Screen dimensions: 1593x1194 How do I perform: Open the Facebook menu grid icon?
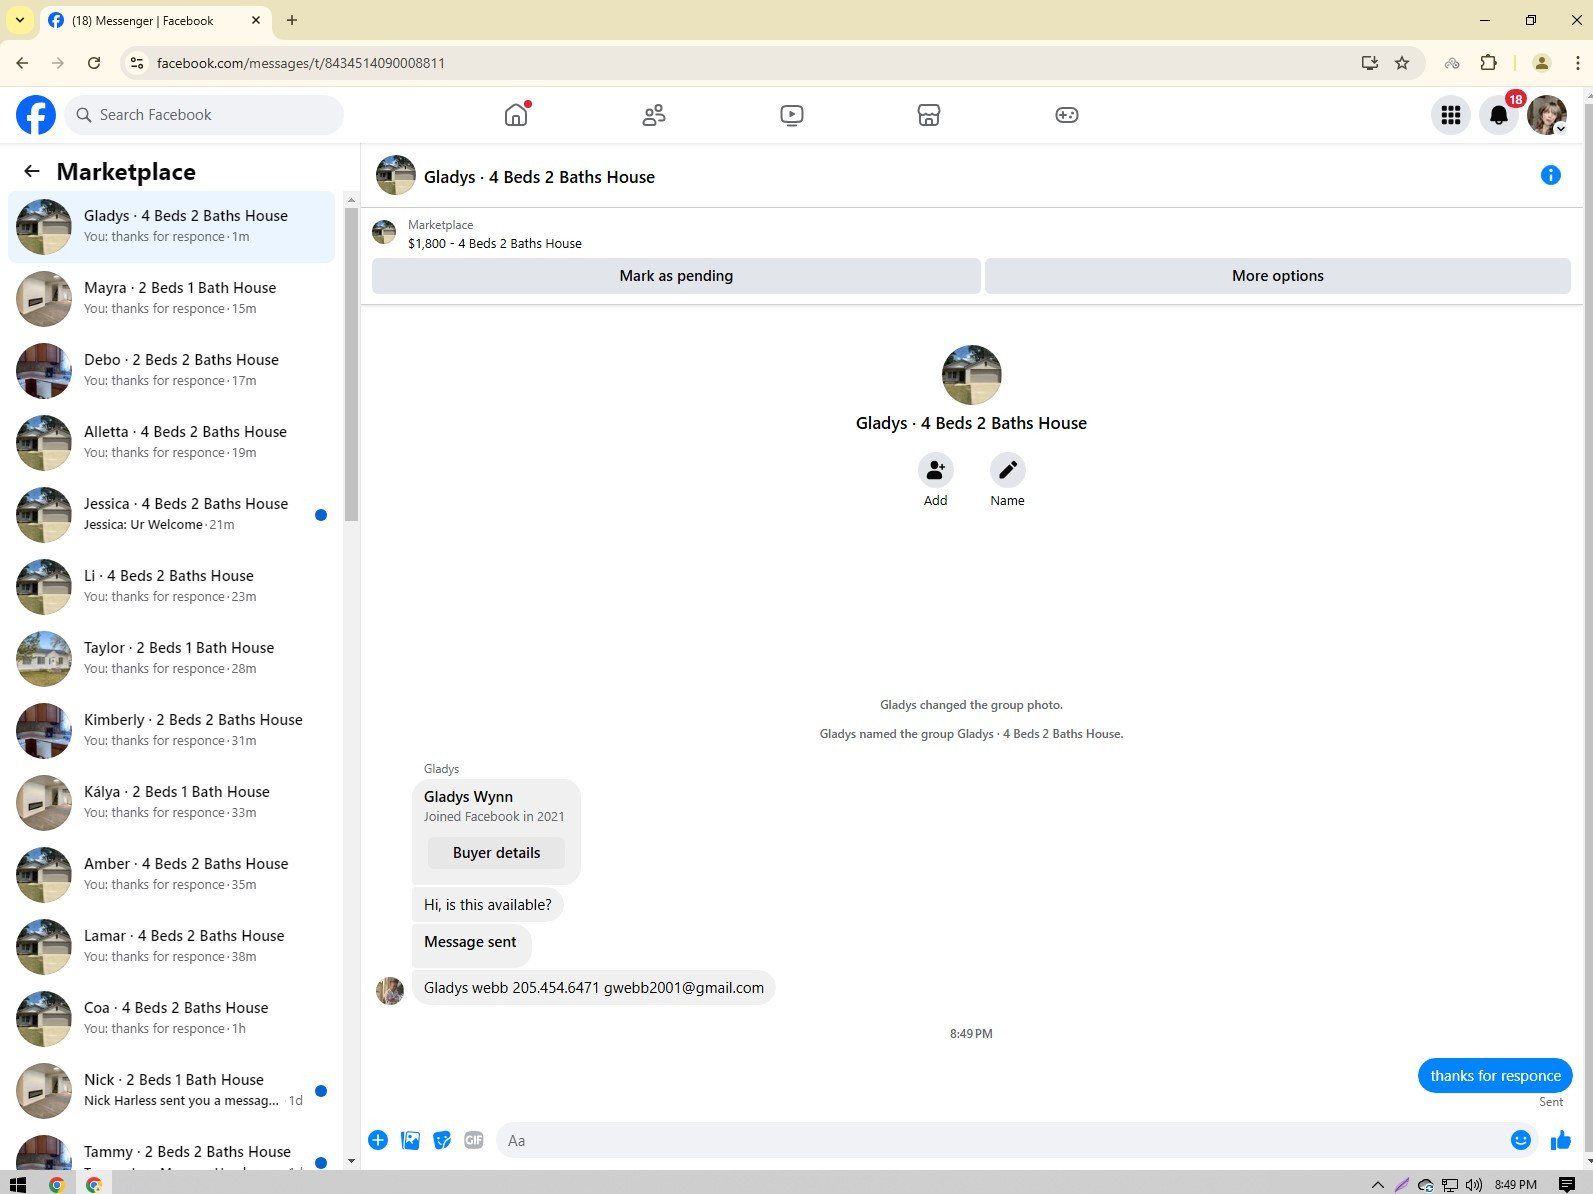(x=1451, y=115)
